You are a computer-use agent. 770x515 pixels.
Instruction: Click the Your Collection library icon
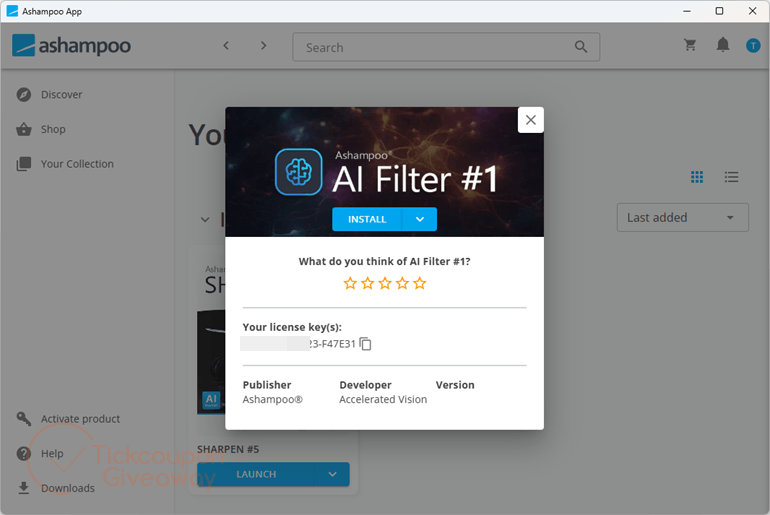tap(24, 164)
